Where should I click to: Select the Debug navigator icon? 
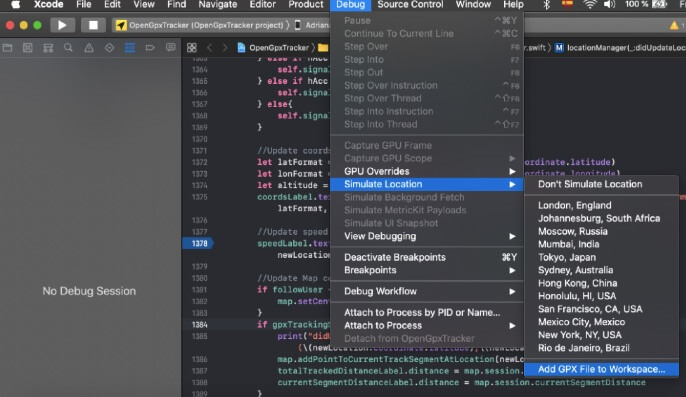tap(130, 48)
